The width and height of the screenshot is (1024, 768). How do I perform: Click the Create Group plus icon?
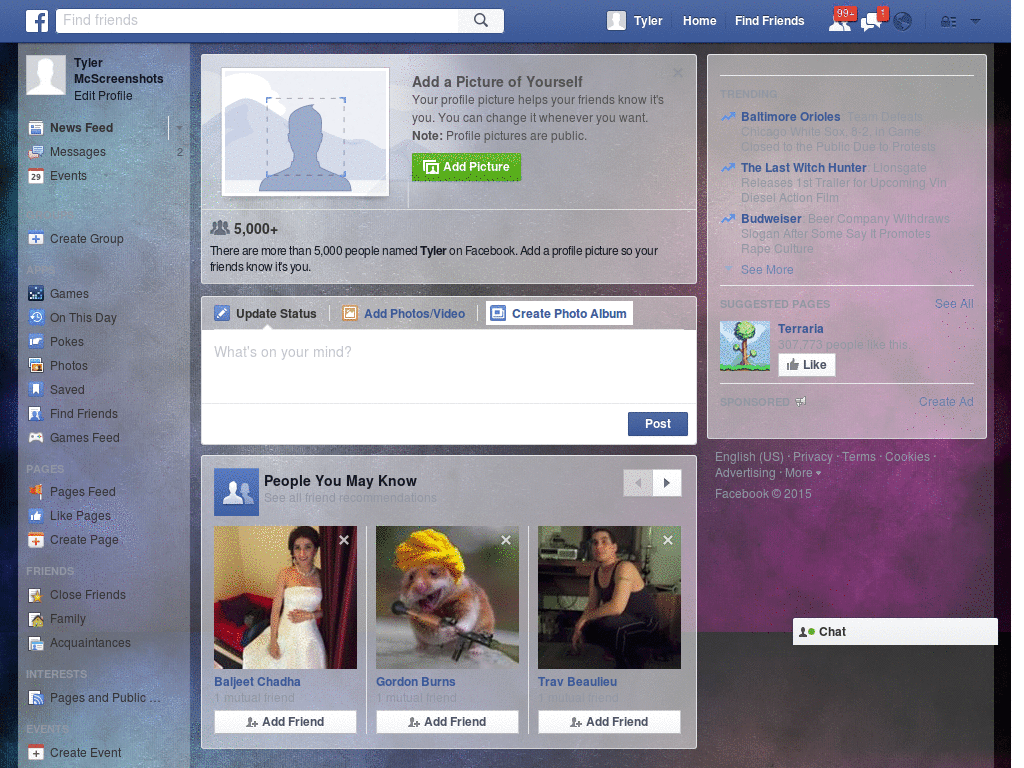(x=36, y=239)
